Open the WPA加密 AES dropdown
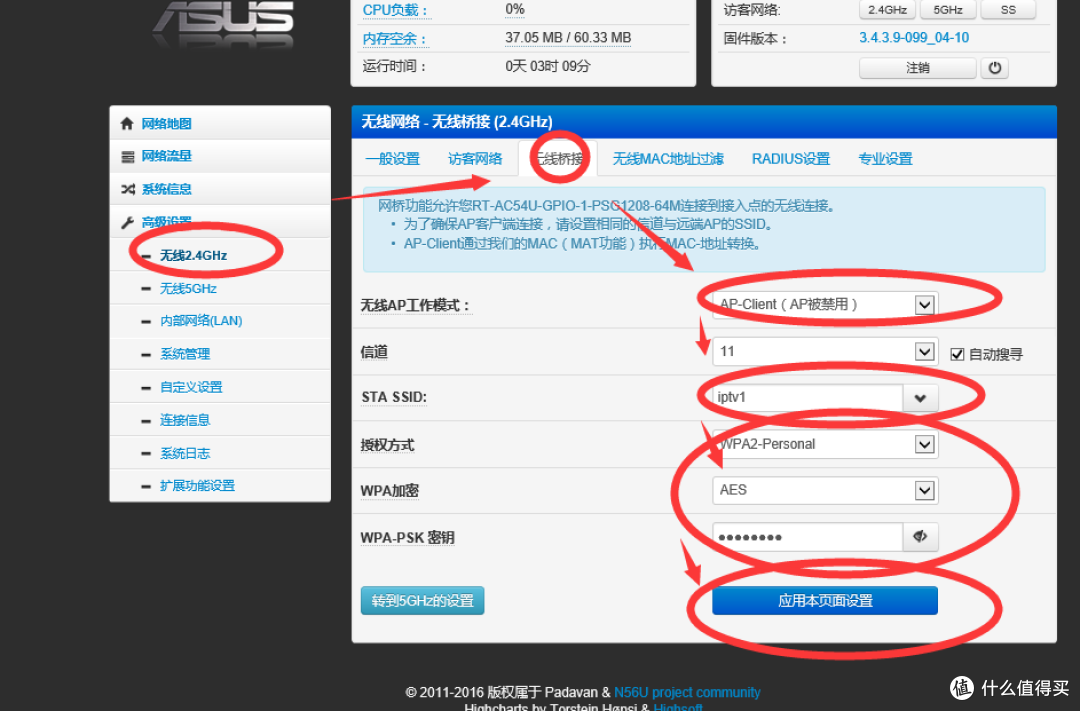The image size is (1080, 711). point(824,490)
